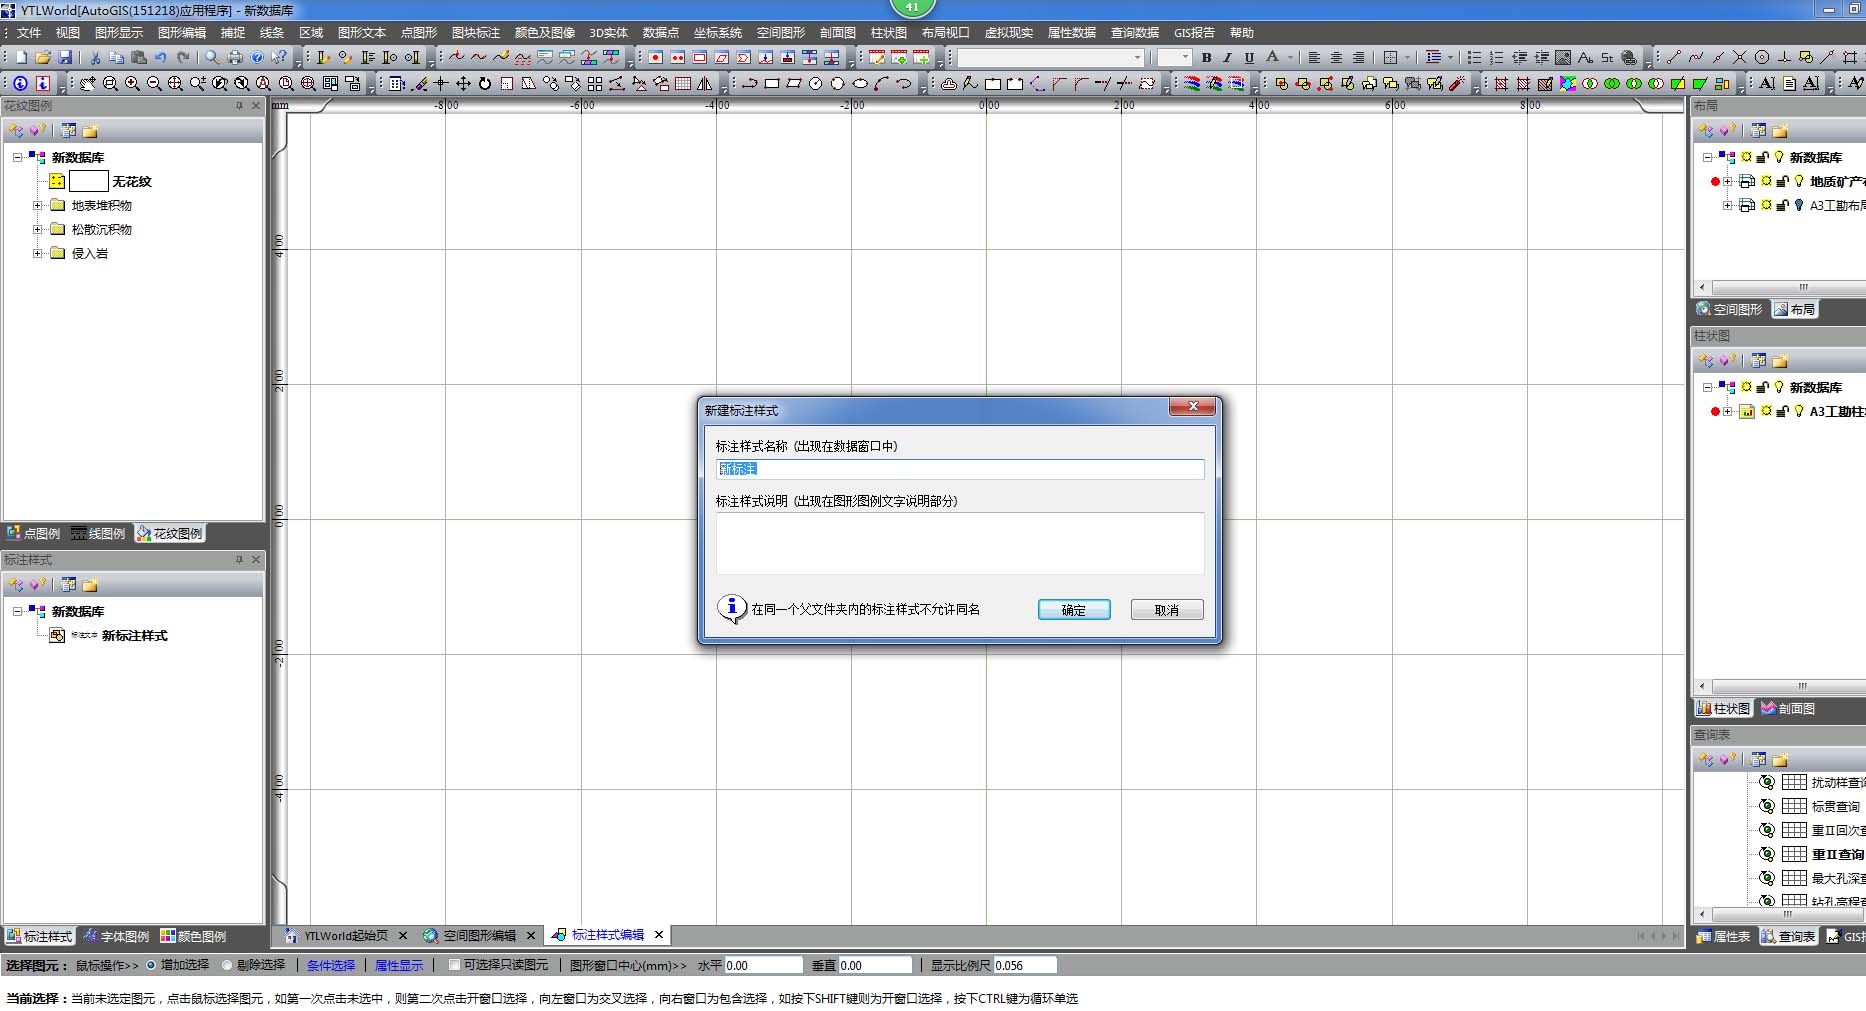Toggle the lock icon on A3工勘柱 row
The image size is (1866, 1011).
[x=1782, y=411]
